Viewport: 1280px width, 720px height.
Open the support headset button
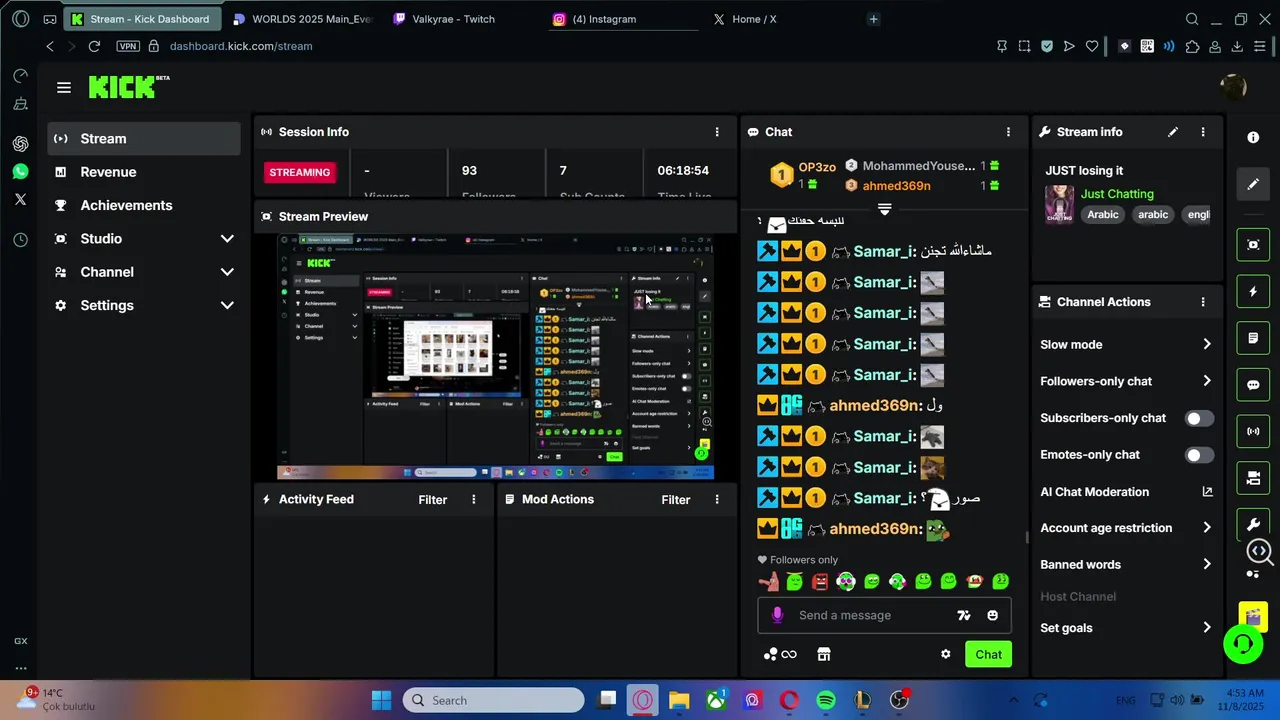pos(1244,643)
